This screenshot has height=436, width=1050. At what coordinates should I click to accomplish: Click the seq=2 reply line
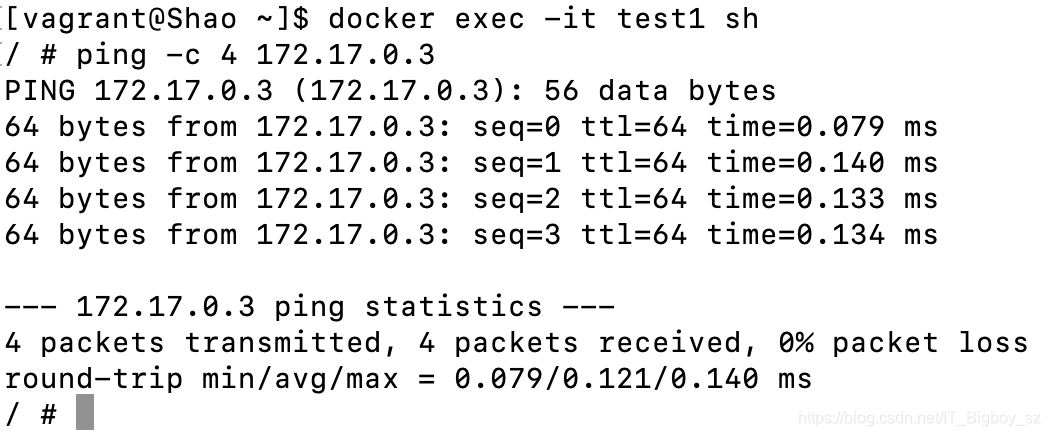471,199
